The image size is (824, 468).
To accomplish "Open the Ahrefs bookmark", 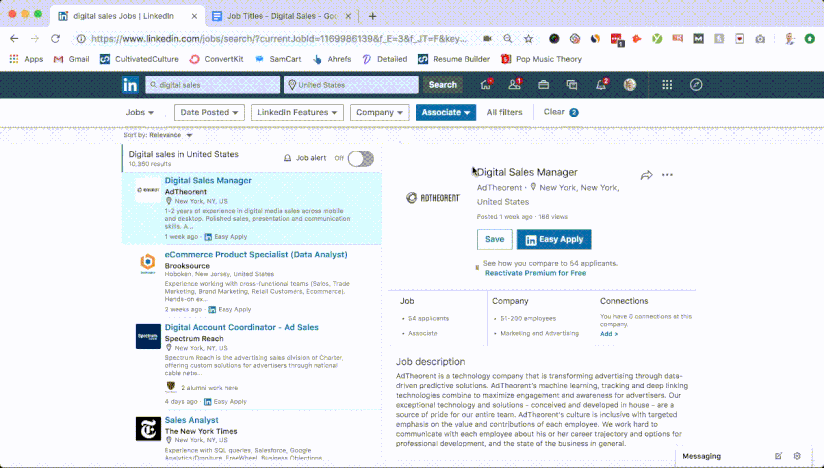I will [332, 59].
